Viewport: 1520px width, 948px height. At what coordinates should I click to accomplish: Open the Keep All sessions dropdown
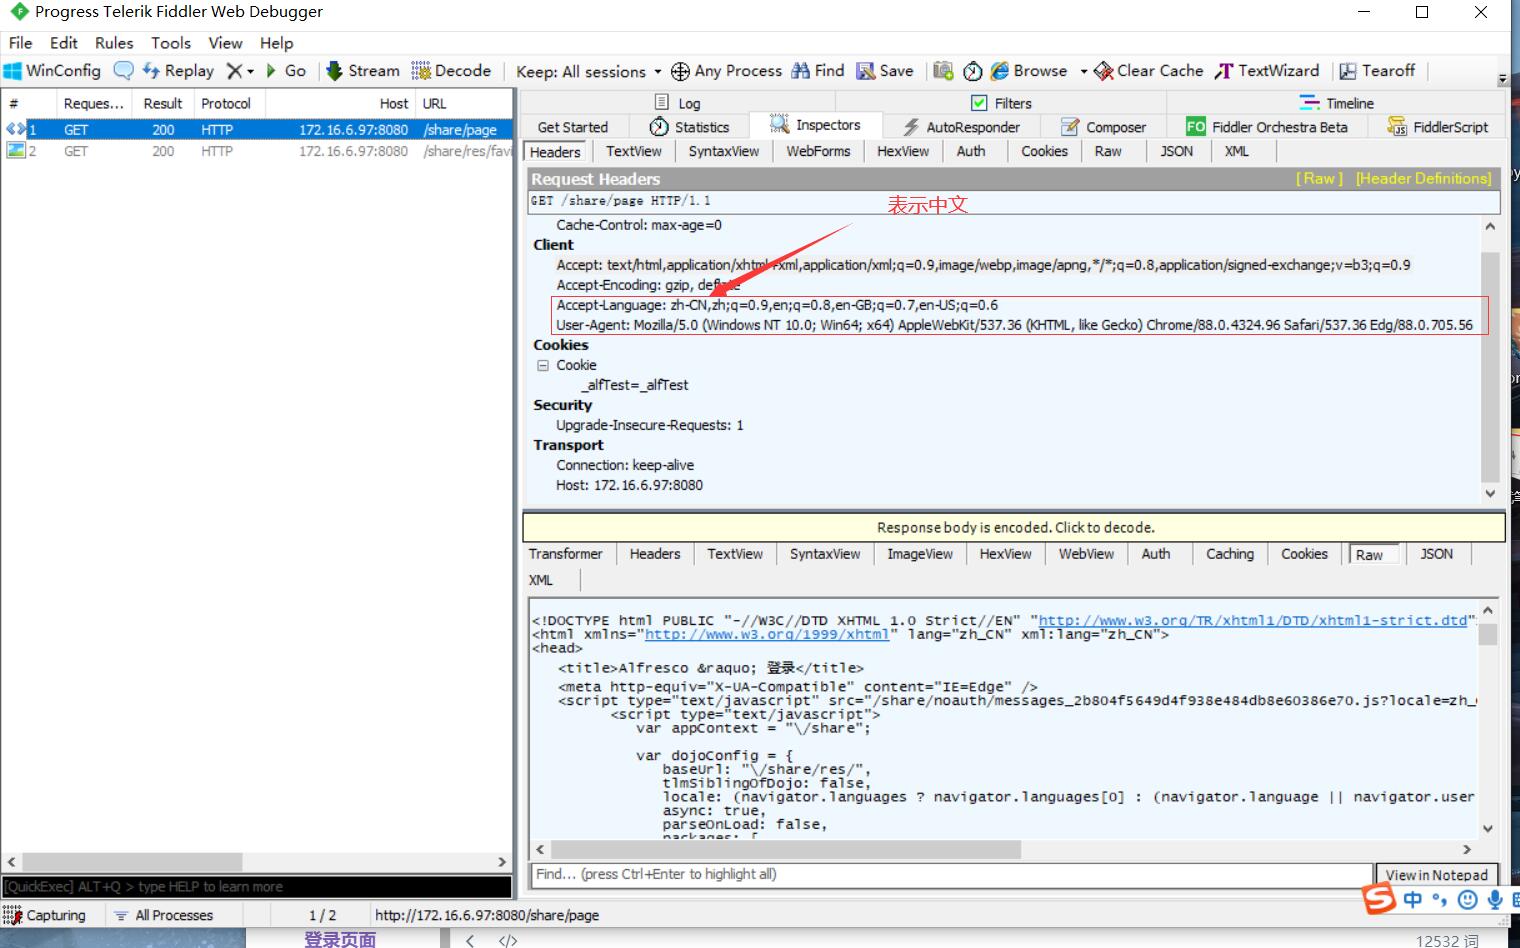point(588,71)
